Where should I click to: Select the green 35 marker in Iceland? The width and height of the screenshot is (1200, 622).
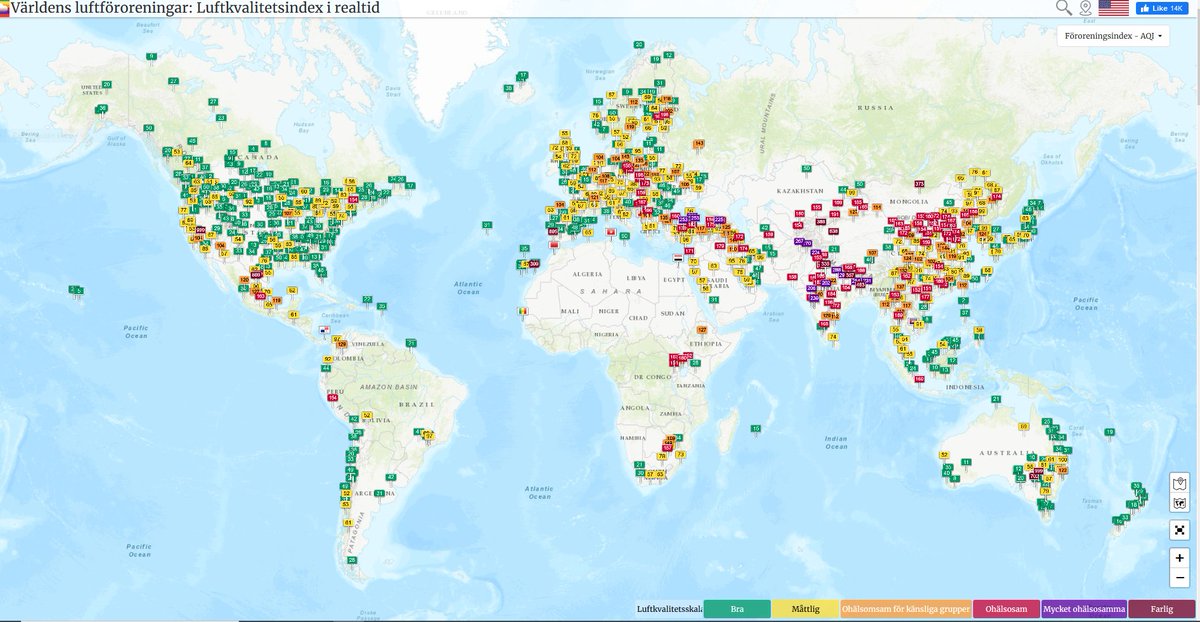pyautogui.click(x=508, y=89)
